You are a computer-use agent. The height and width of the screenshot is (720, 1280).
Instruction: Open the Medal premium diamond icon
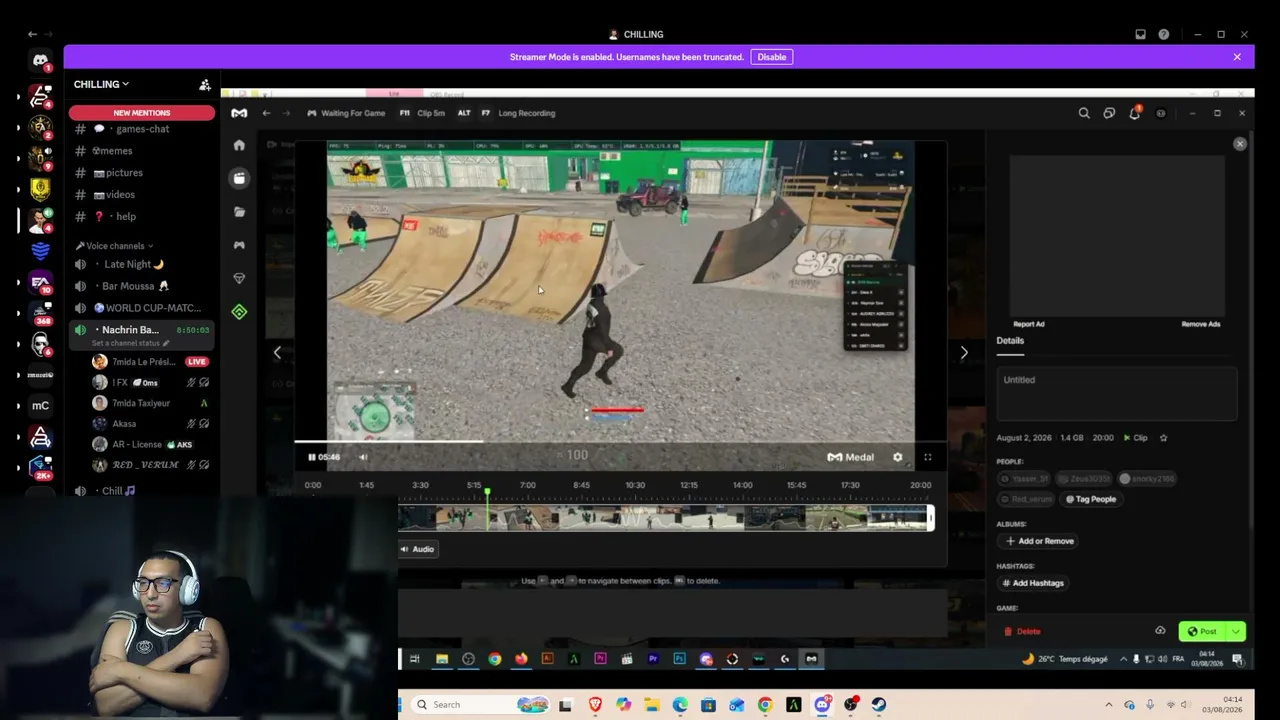(x=239, y=279)
